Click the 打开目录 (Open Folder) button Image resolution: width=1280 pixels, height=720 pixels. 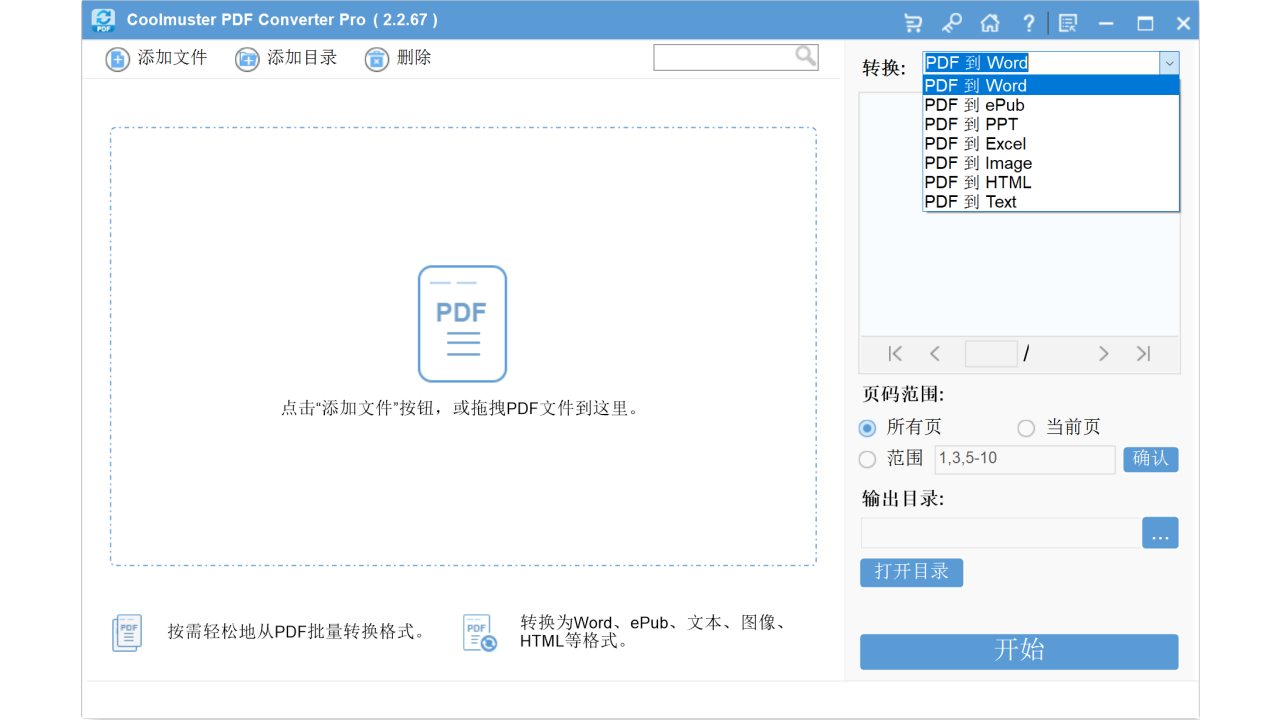click(x=911, y=572)
